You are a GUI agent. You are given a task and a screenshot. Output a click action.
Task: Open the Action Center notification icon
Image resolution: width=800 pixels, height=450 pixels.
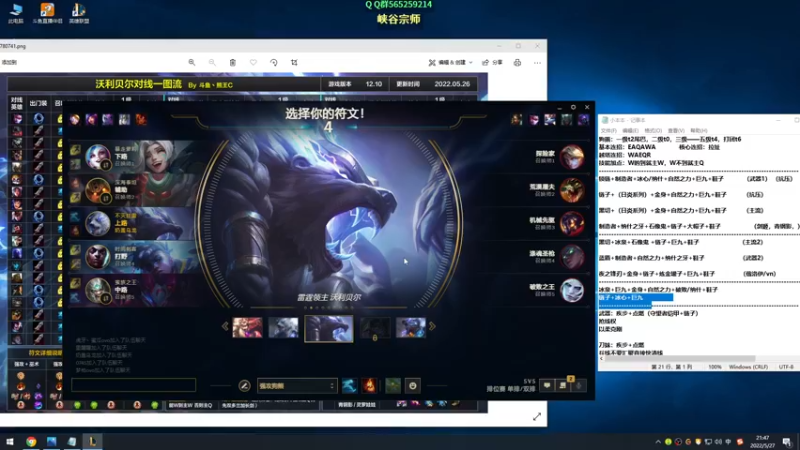click(x=787, y=441)
